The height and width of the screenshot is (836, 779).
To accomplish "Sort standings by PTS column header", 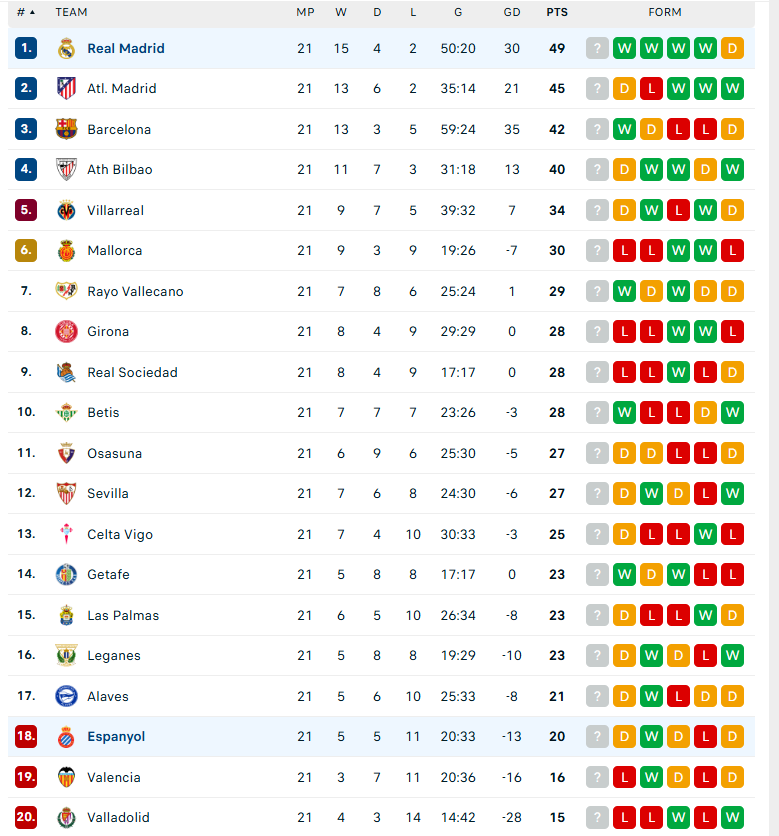I will pyautogui.click(x=557, y=12).
